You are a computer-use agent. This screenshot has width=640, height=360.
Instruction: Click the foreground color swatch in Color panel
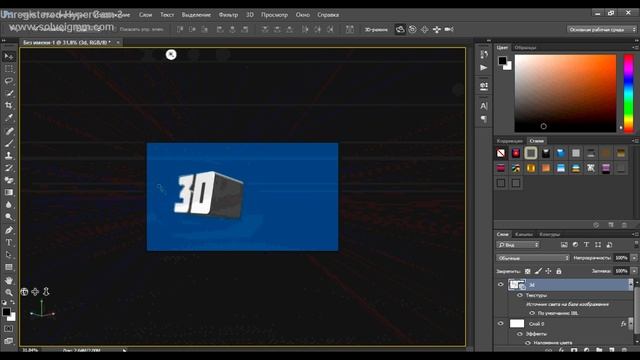pyautogui.click(x=502, y=61)
